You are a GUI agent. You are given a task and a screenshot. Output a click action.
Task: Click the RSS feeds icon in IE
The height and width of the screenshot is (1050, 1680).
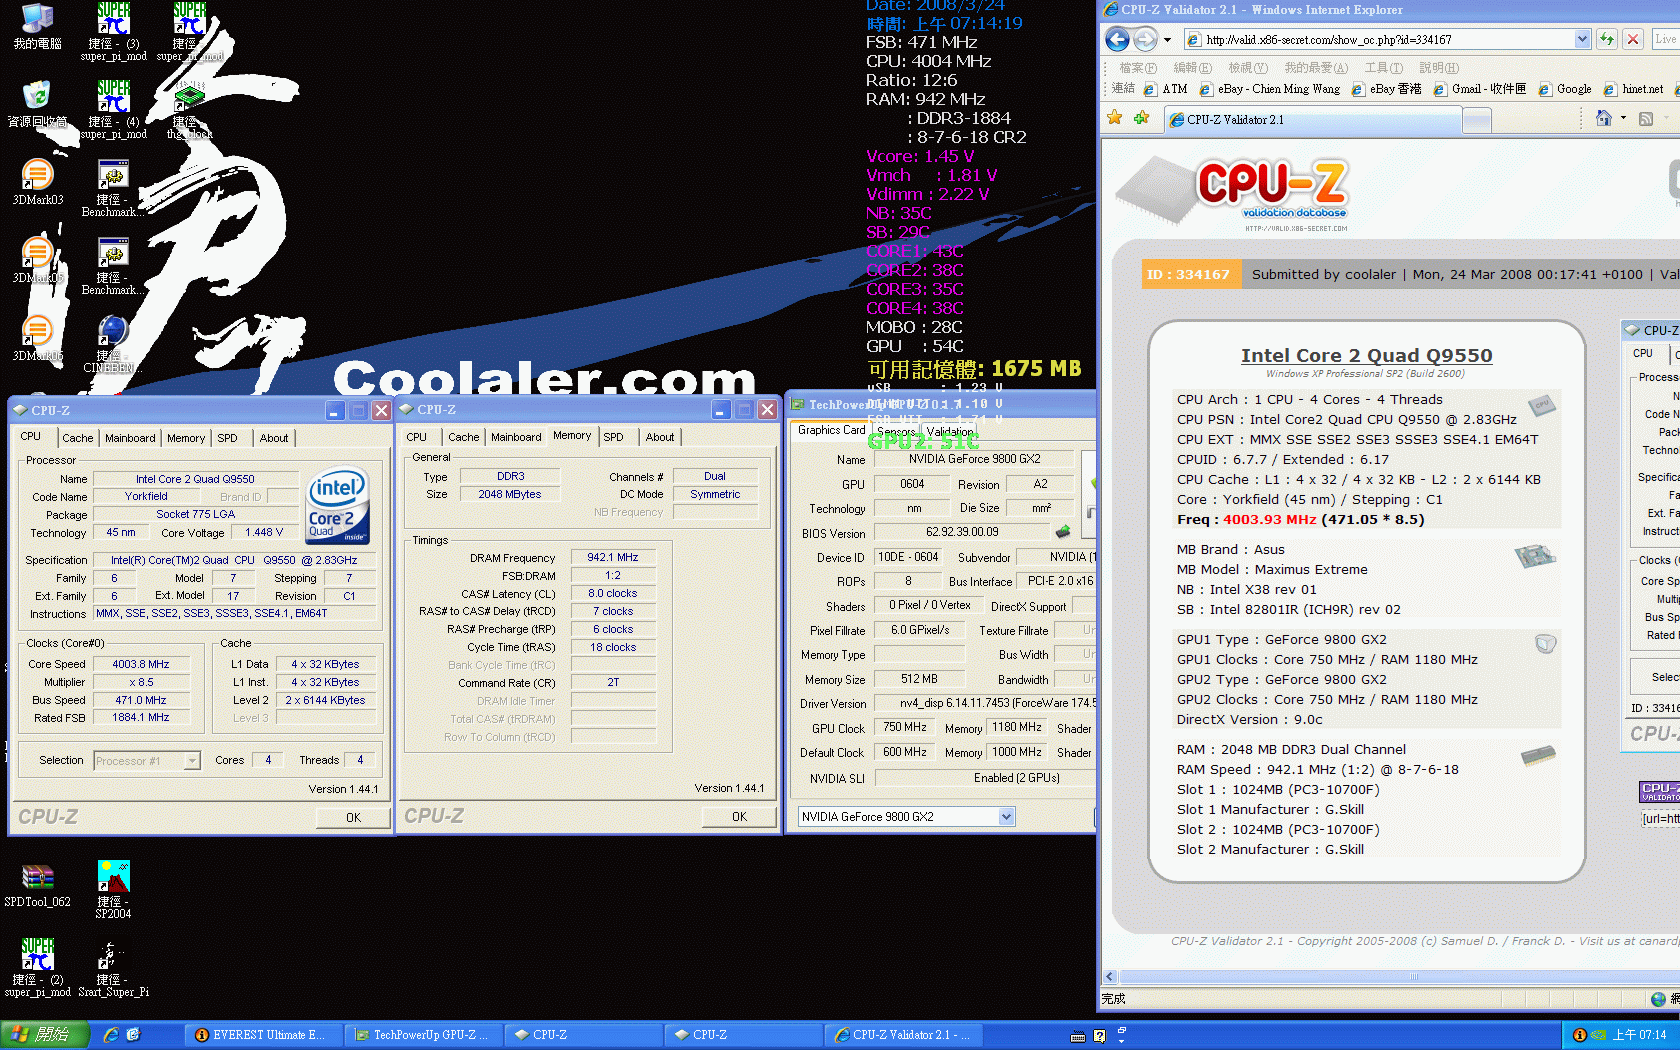[1646, 118]
